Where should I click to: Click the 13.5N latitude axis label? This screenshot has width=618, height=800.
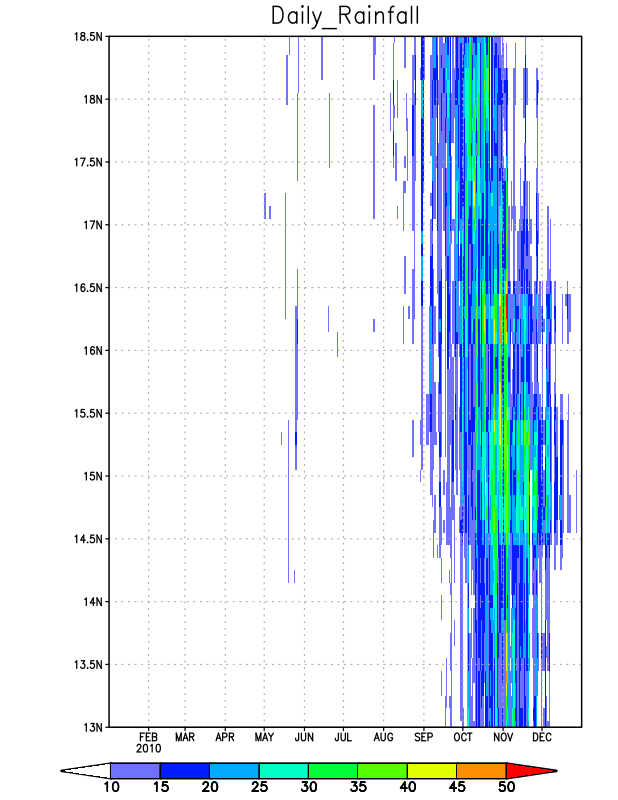(89, 665)
